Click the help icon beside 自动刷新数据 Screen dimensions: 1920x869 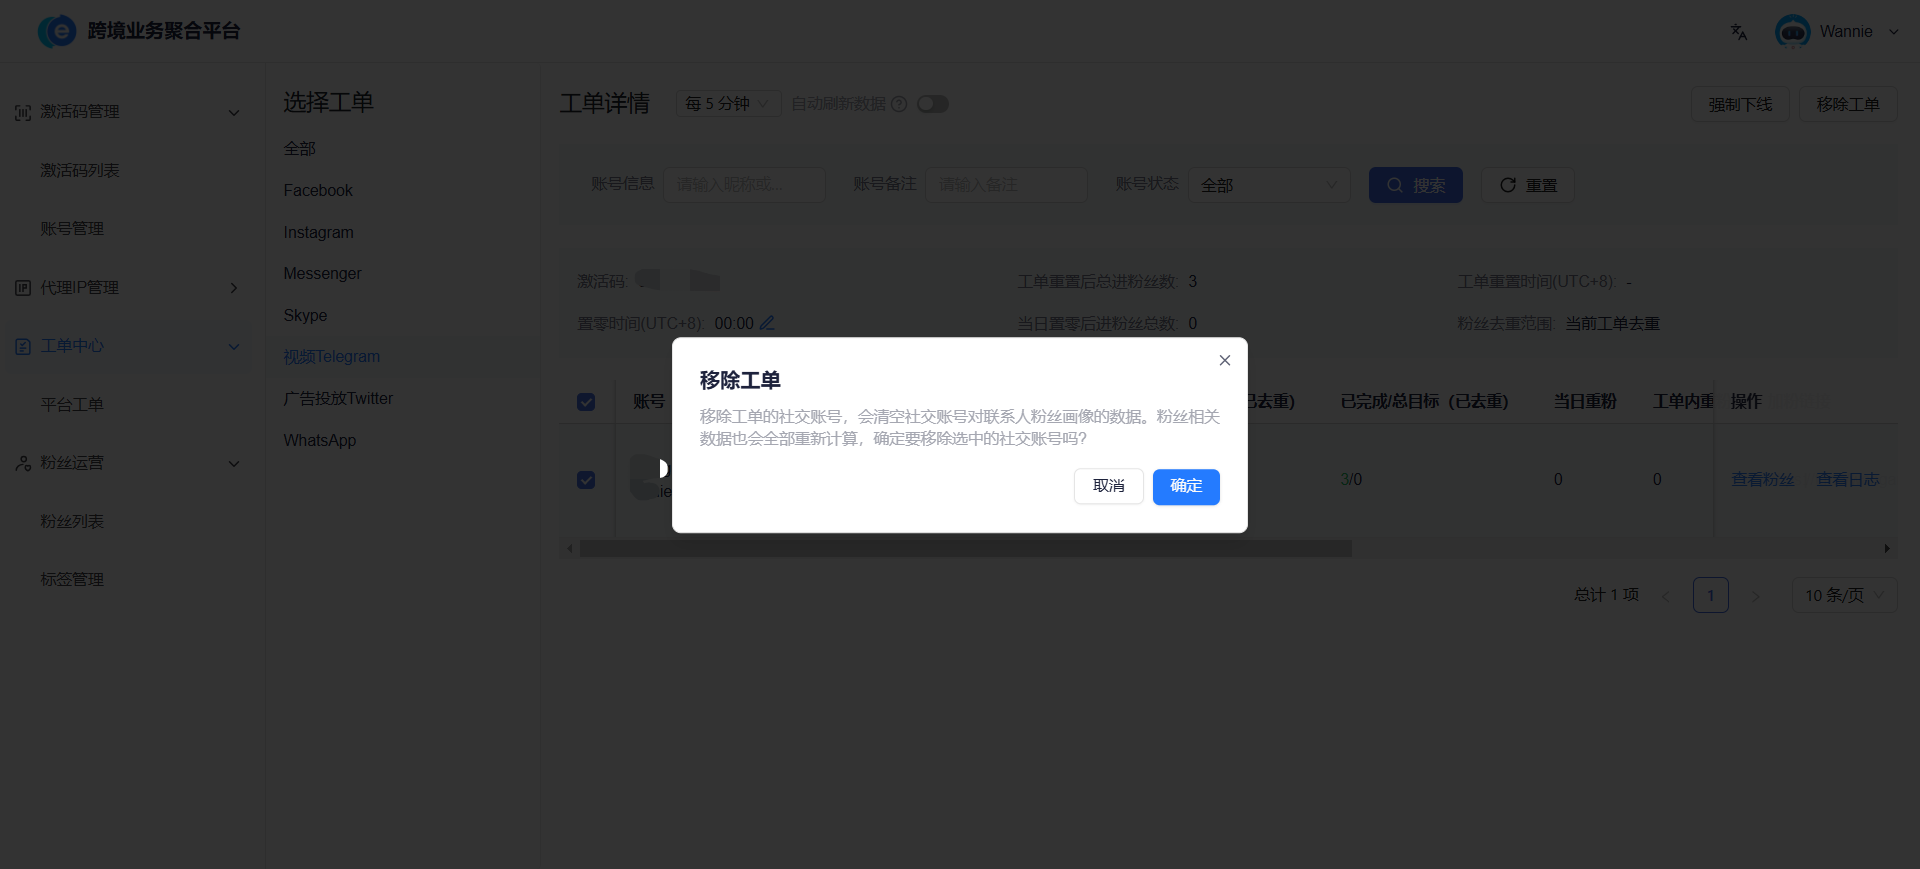899,104
